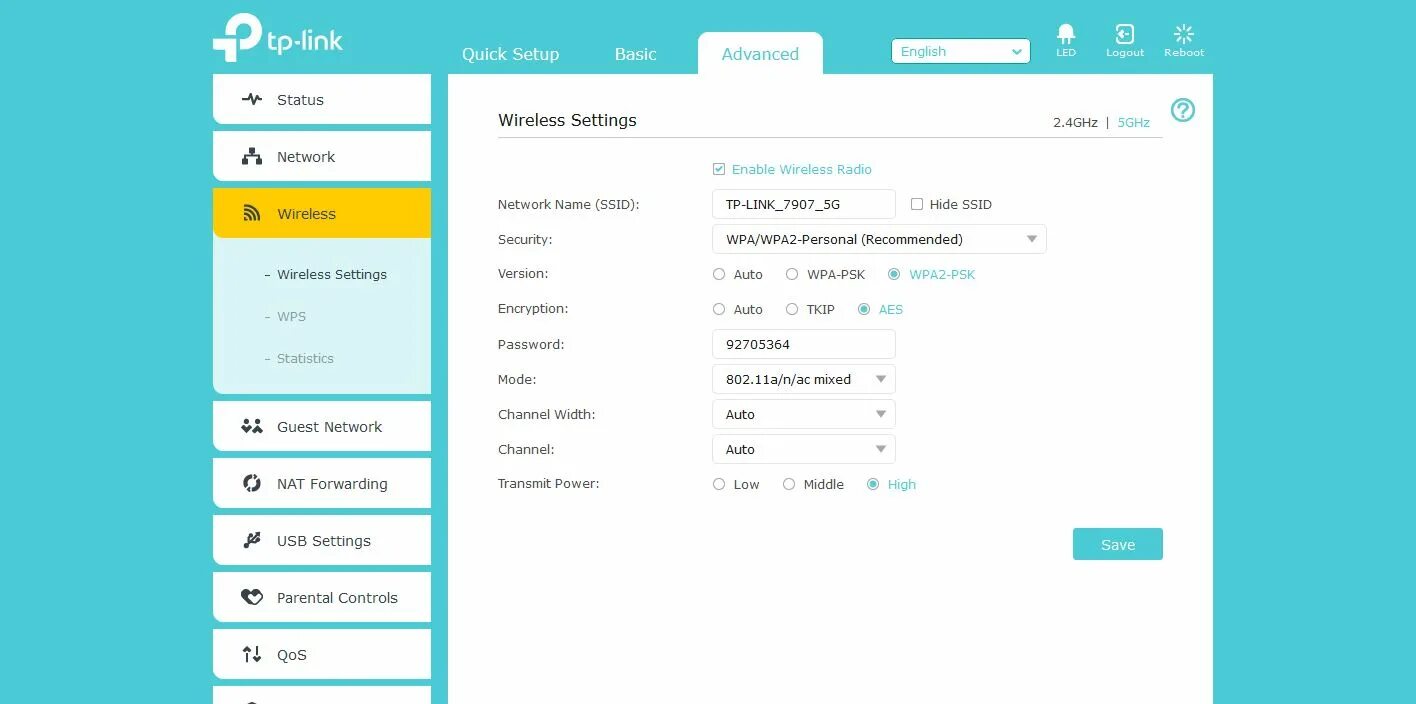The width and height of the screenshot is (1416, 704).
Task: Click the Network Name SSID field
Action: 804,204
